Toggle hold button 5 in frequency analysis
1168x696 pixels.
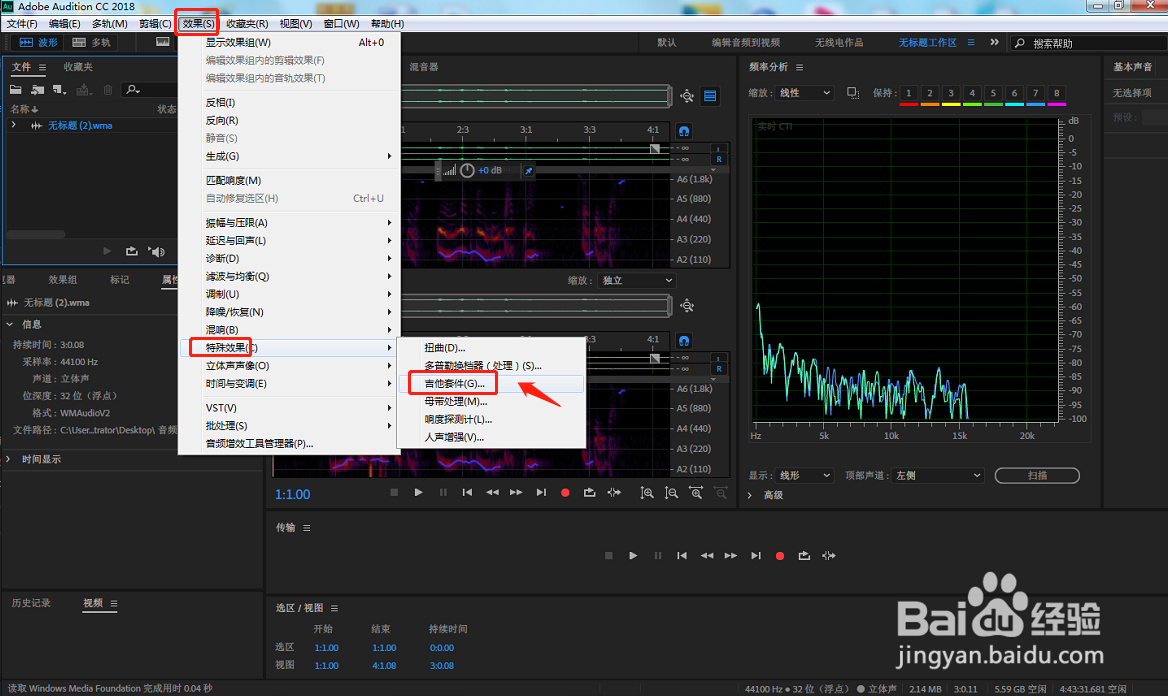point(993,93)
